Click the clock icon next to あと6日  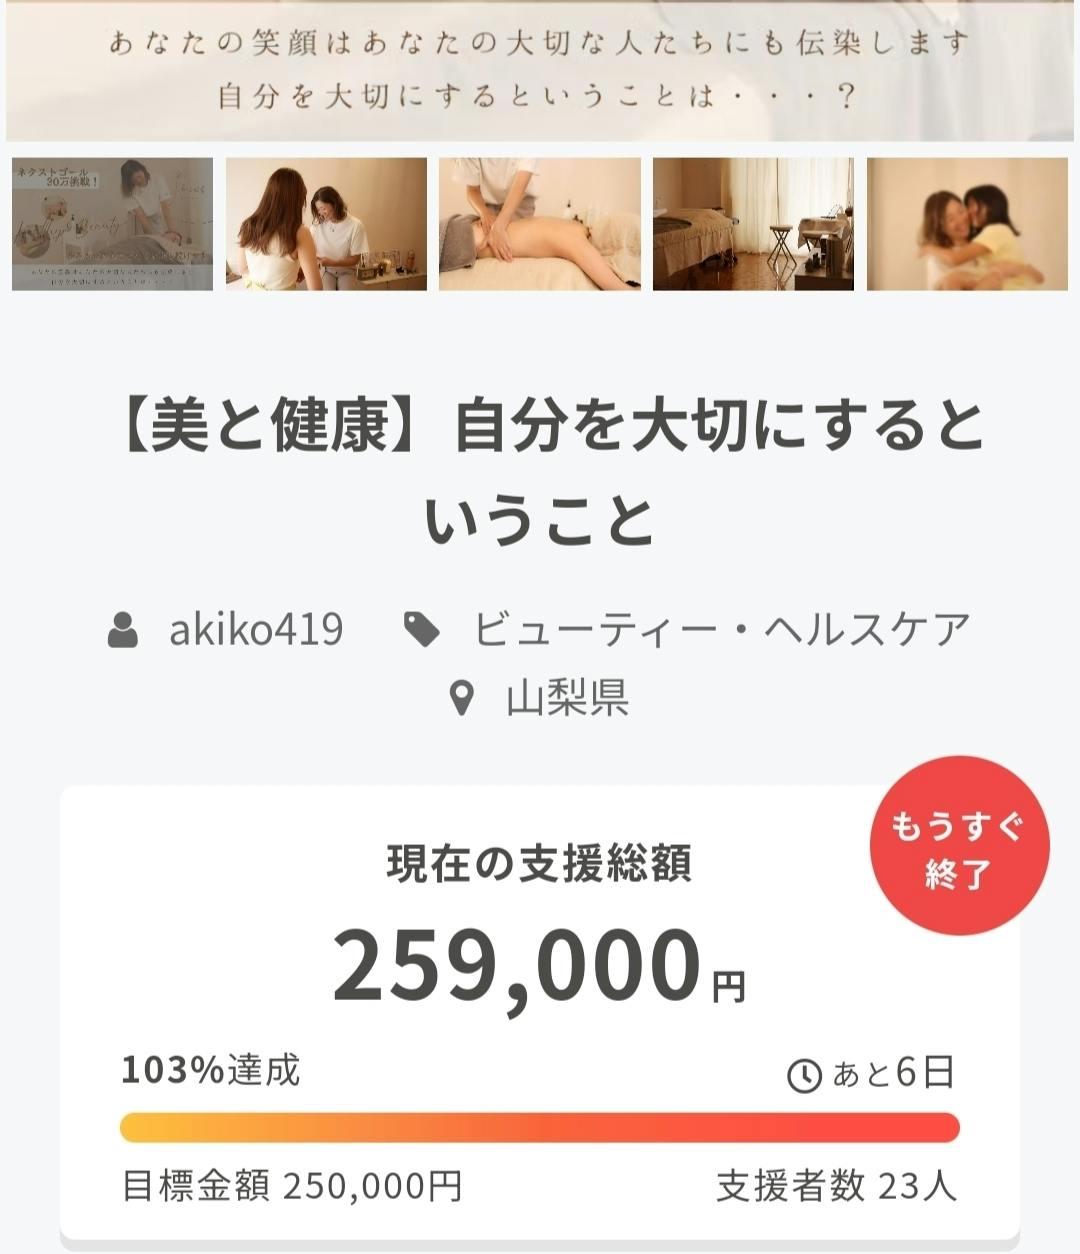coord(805,1076)
